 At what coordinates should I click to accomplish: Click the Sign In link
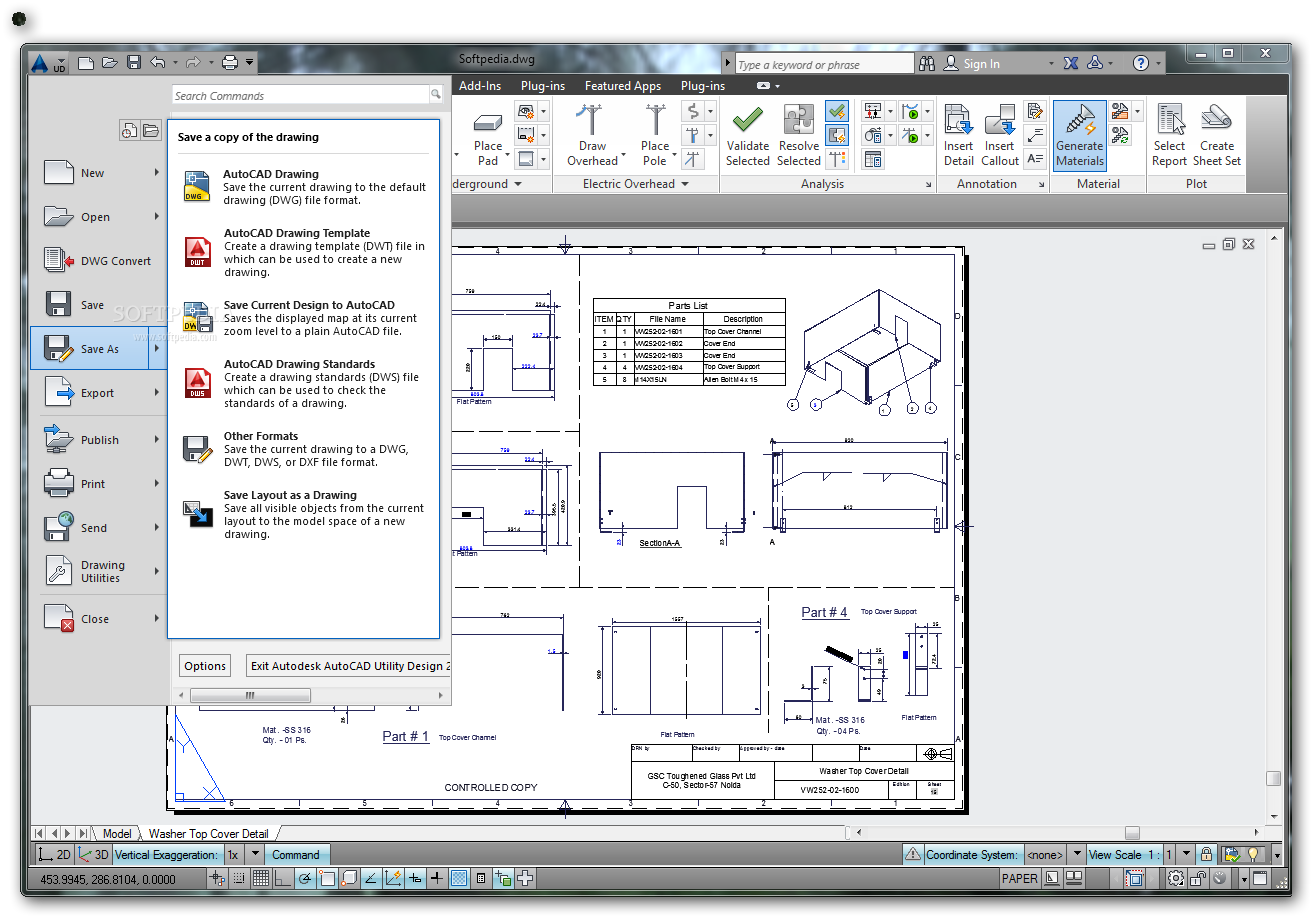tap(981, 64)
